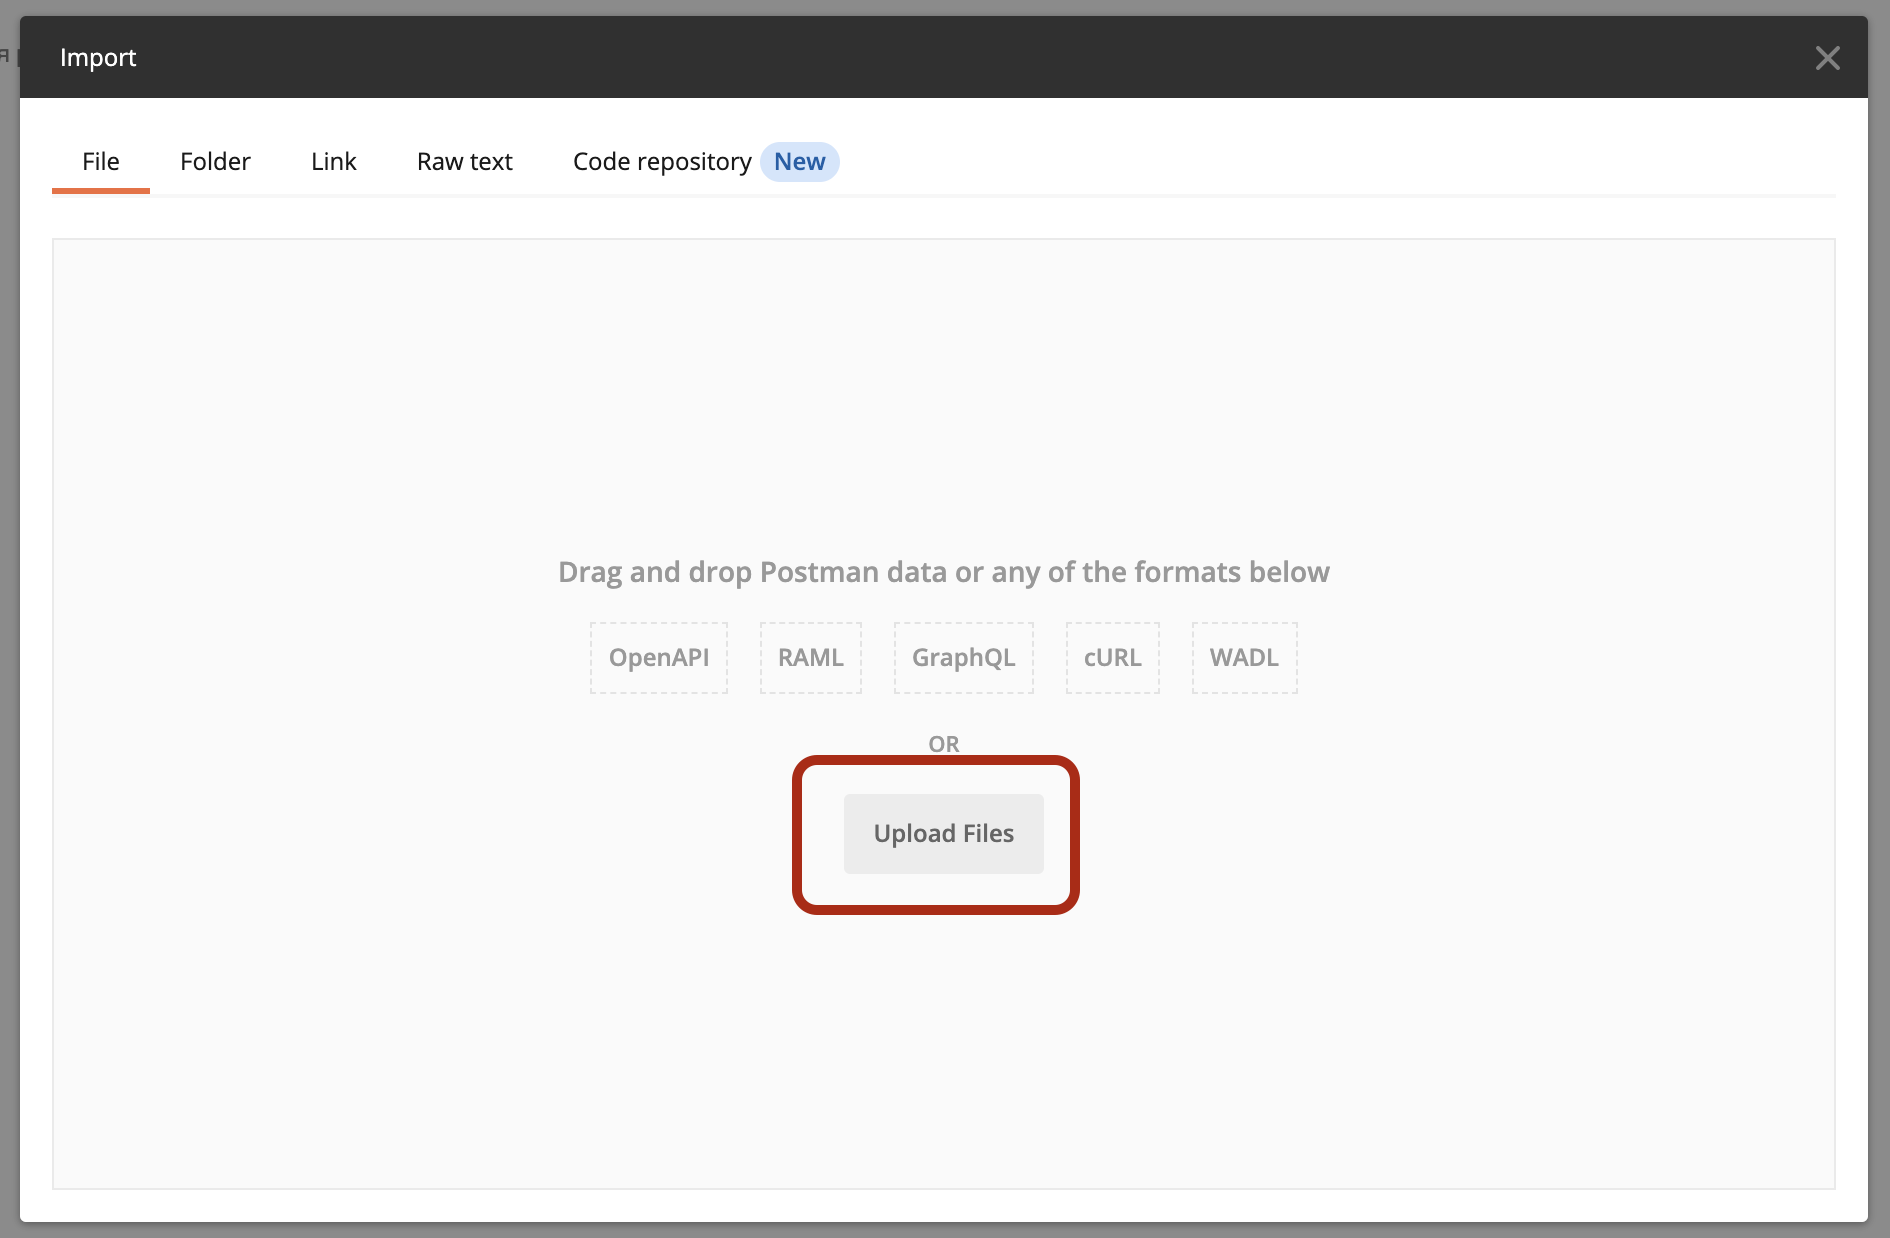Click the OR separator label
The height and width of the screenshot is (1238, 1890).
click(944, 744)
